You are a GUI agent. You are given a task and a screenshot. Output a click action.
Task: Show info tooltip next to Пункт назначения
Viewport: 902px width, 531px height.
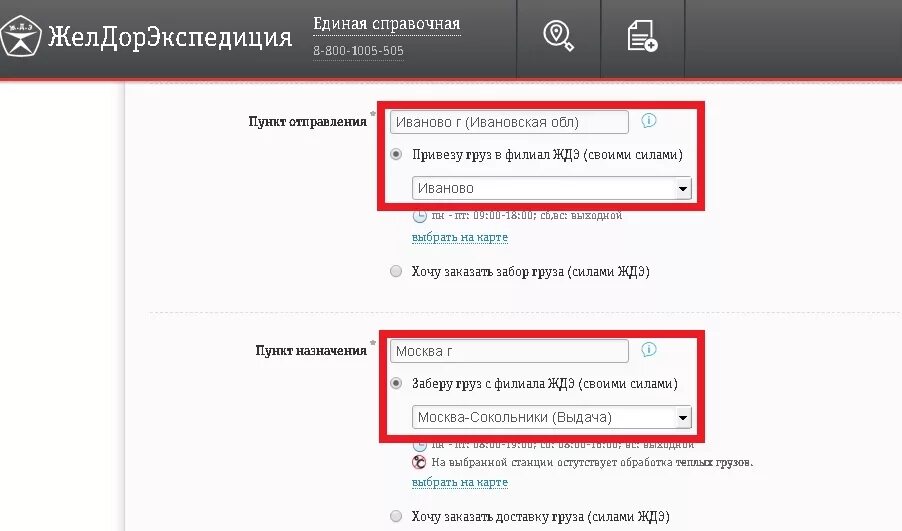648,349
